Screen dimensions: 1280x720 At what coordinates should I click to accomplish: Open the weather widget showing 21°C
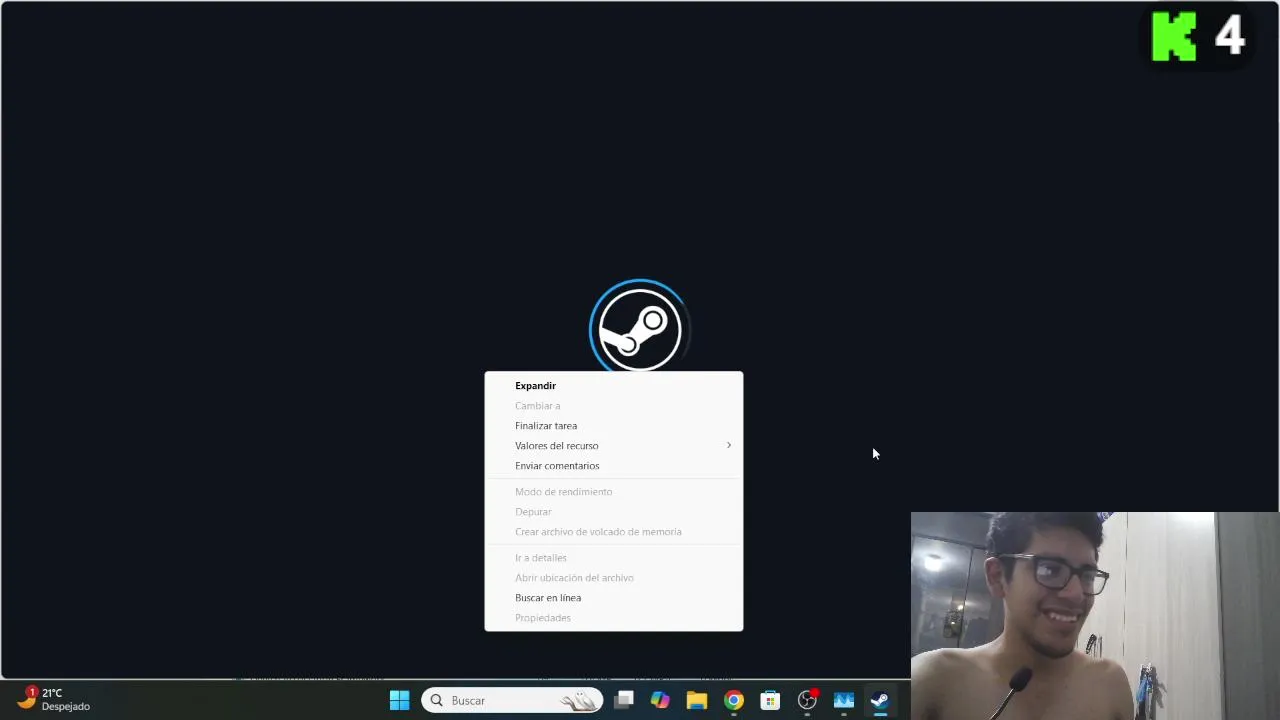pos(55,699)
